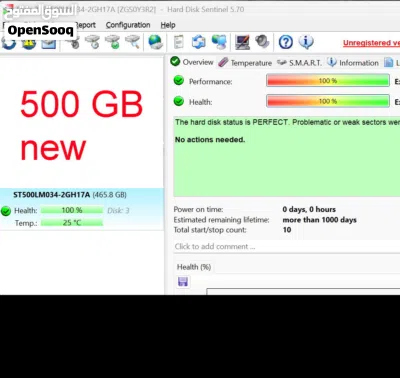Viewport: 400px width, 378px height.
Task: Select the ST500LM034-2GH17A disk entry
Action: point(82,209)
